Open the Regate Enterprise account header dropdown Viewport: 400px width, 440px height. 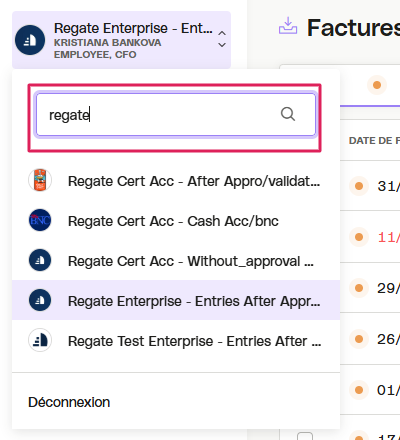click(121, 40)
